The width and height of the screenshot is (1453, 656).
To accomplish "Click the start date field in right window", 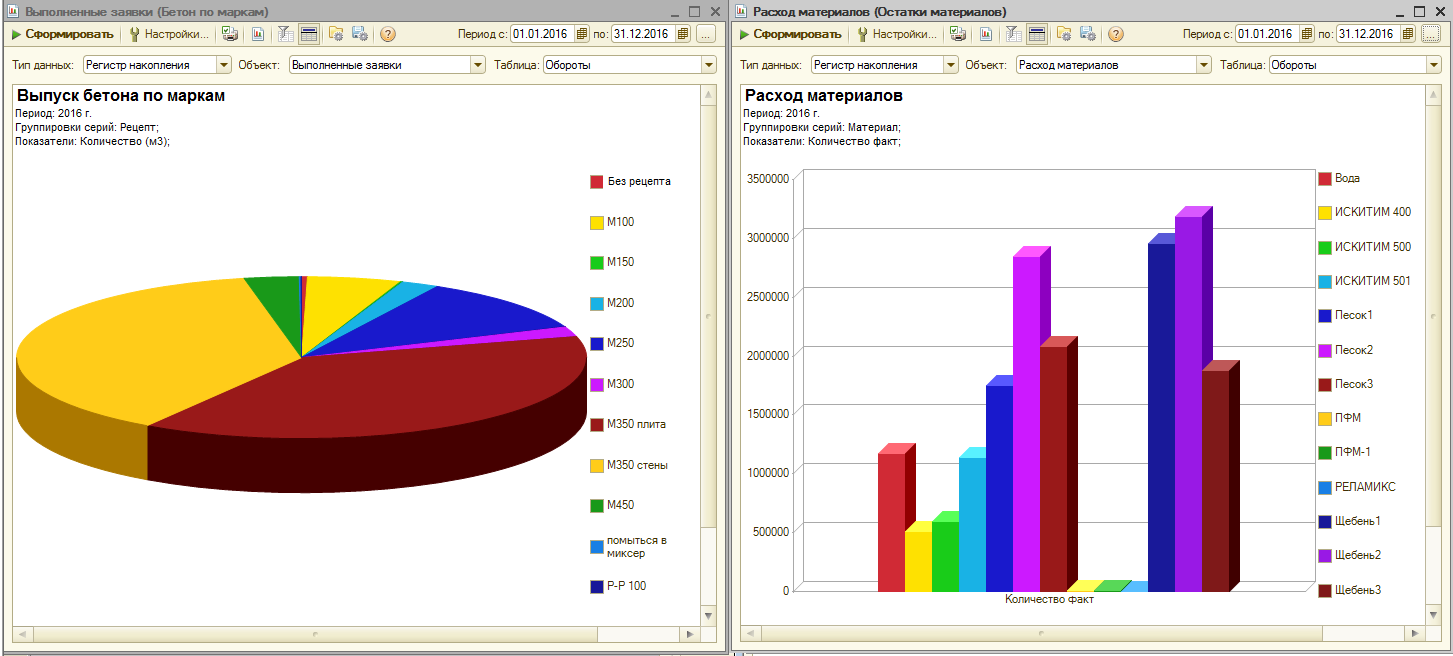I will (x=1268, y=34).
